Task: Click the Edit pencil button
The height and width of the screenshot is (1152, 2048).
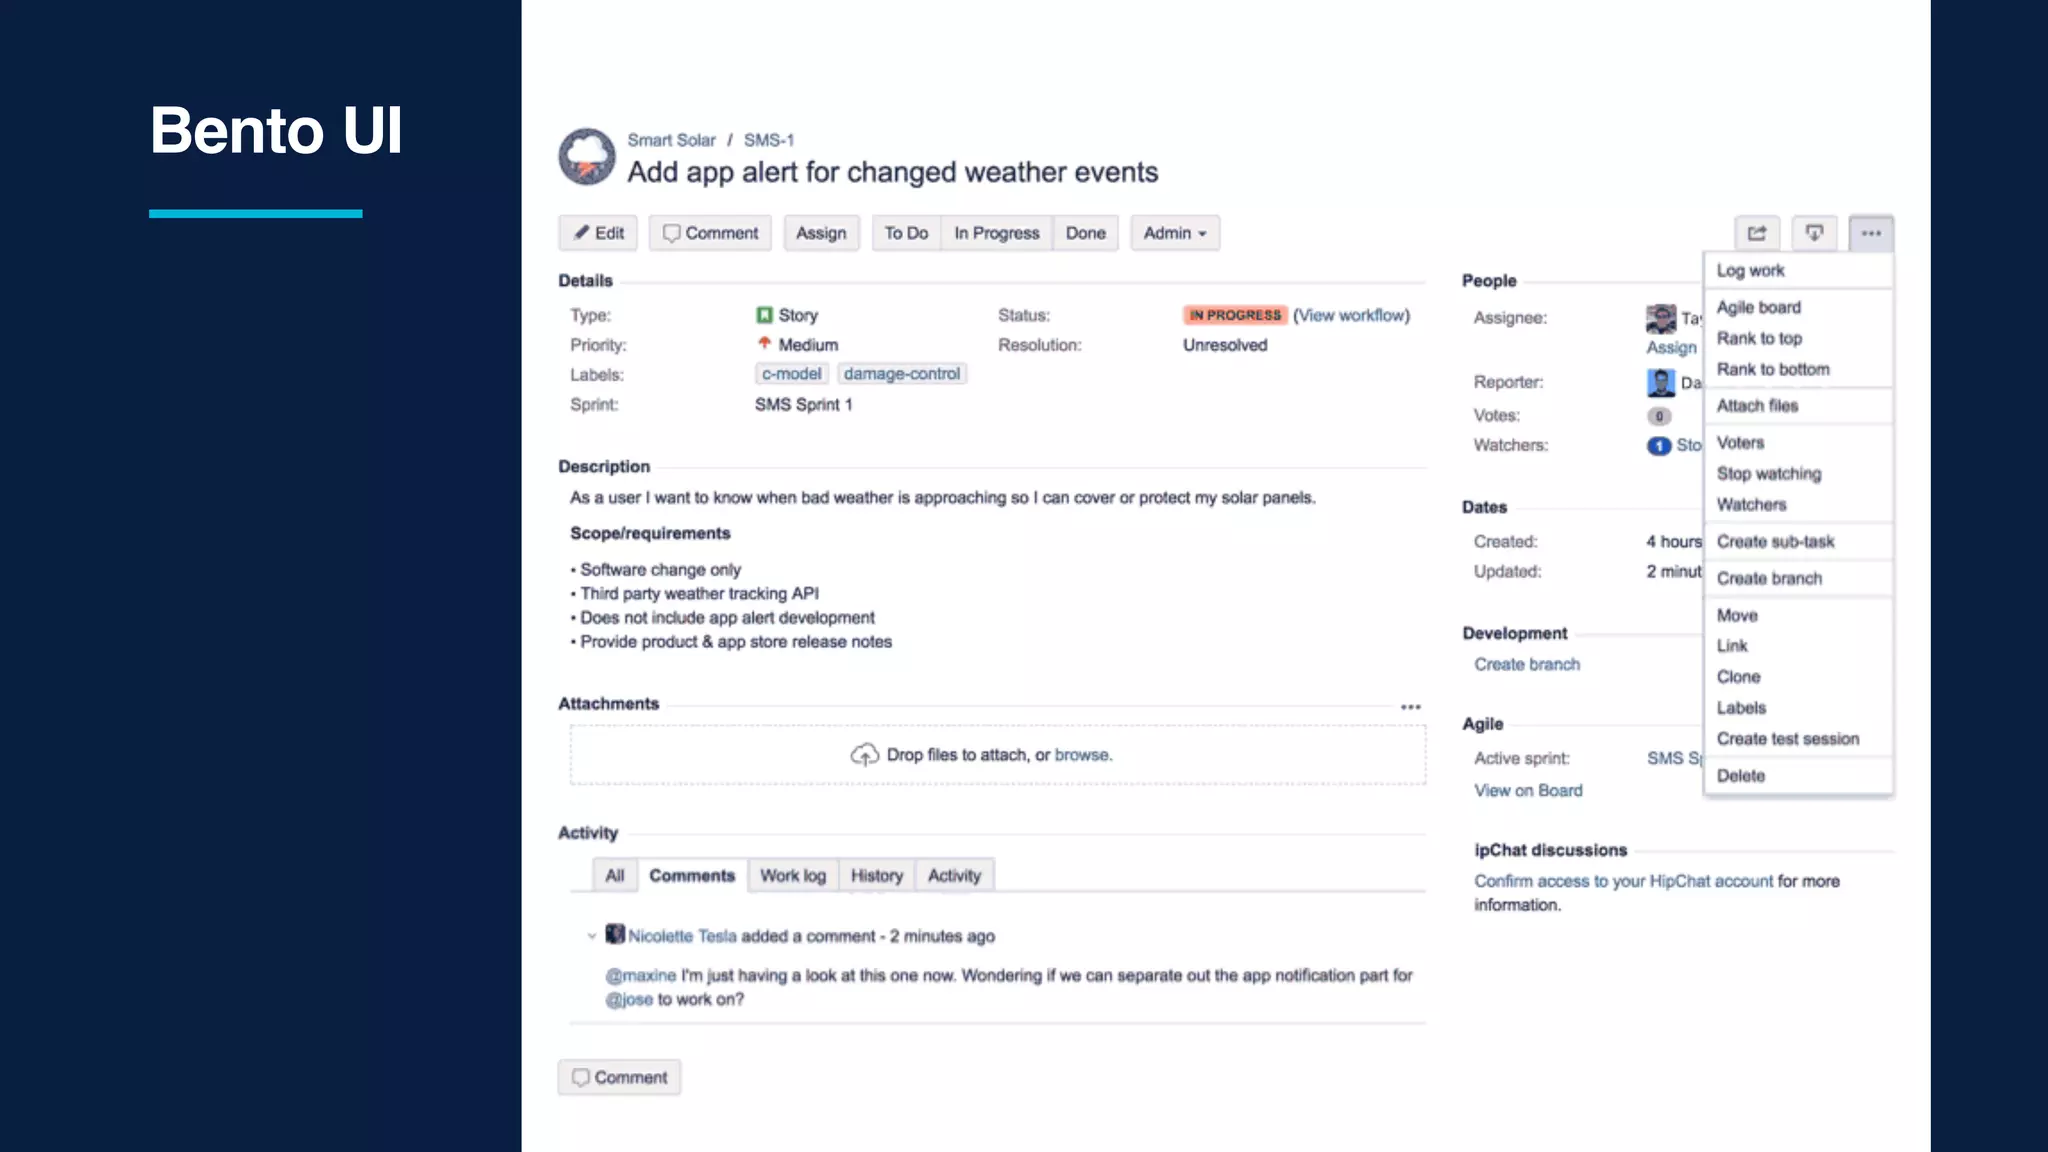Action: click(x=598, y=233)
